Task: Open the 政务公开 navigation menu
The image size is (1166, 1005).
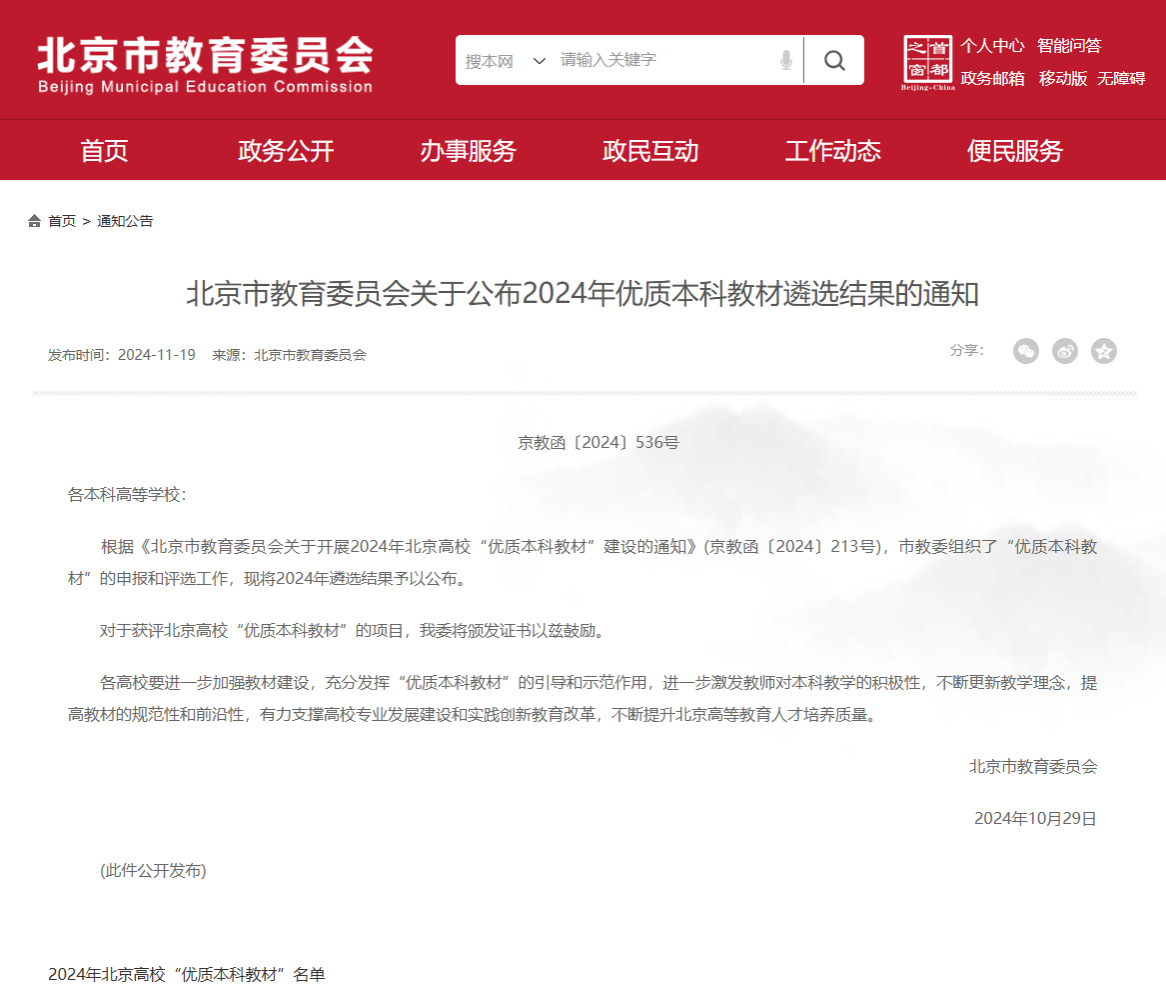Action: pos(286,151)
